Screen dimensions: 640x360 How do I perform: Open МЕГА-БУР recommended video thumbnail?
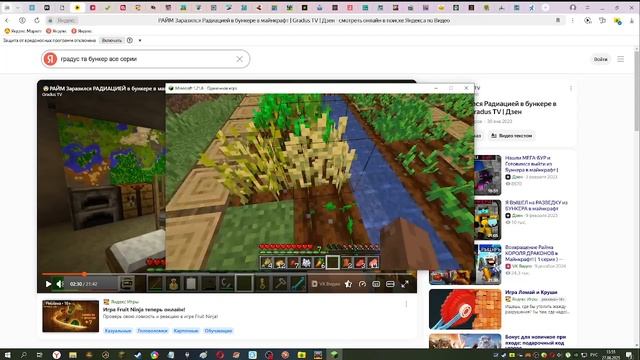click(x=487, y=175)
